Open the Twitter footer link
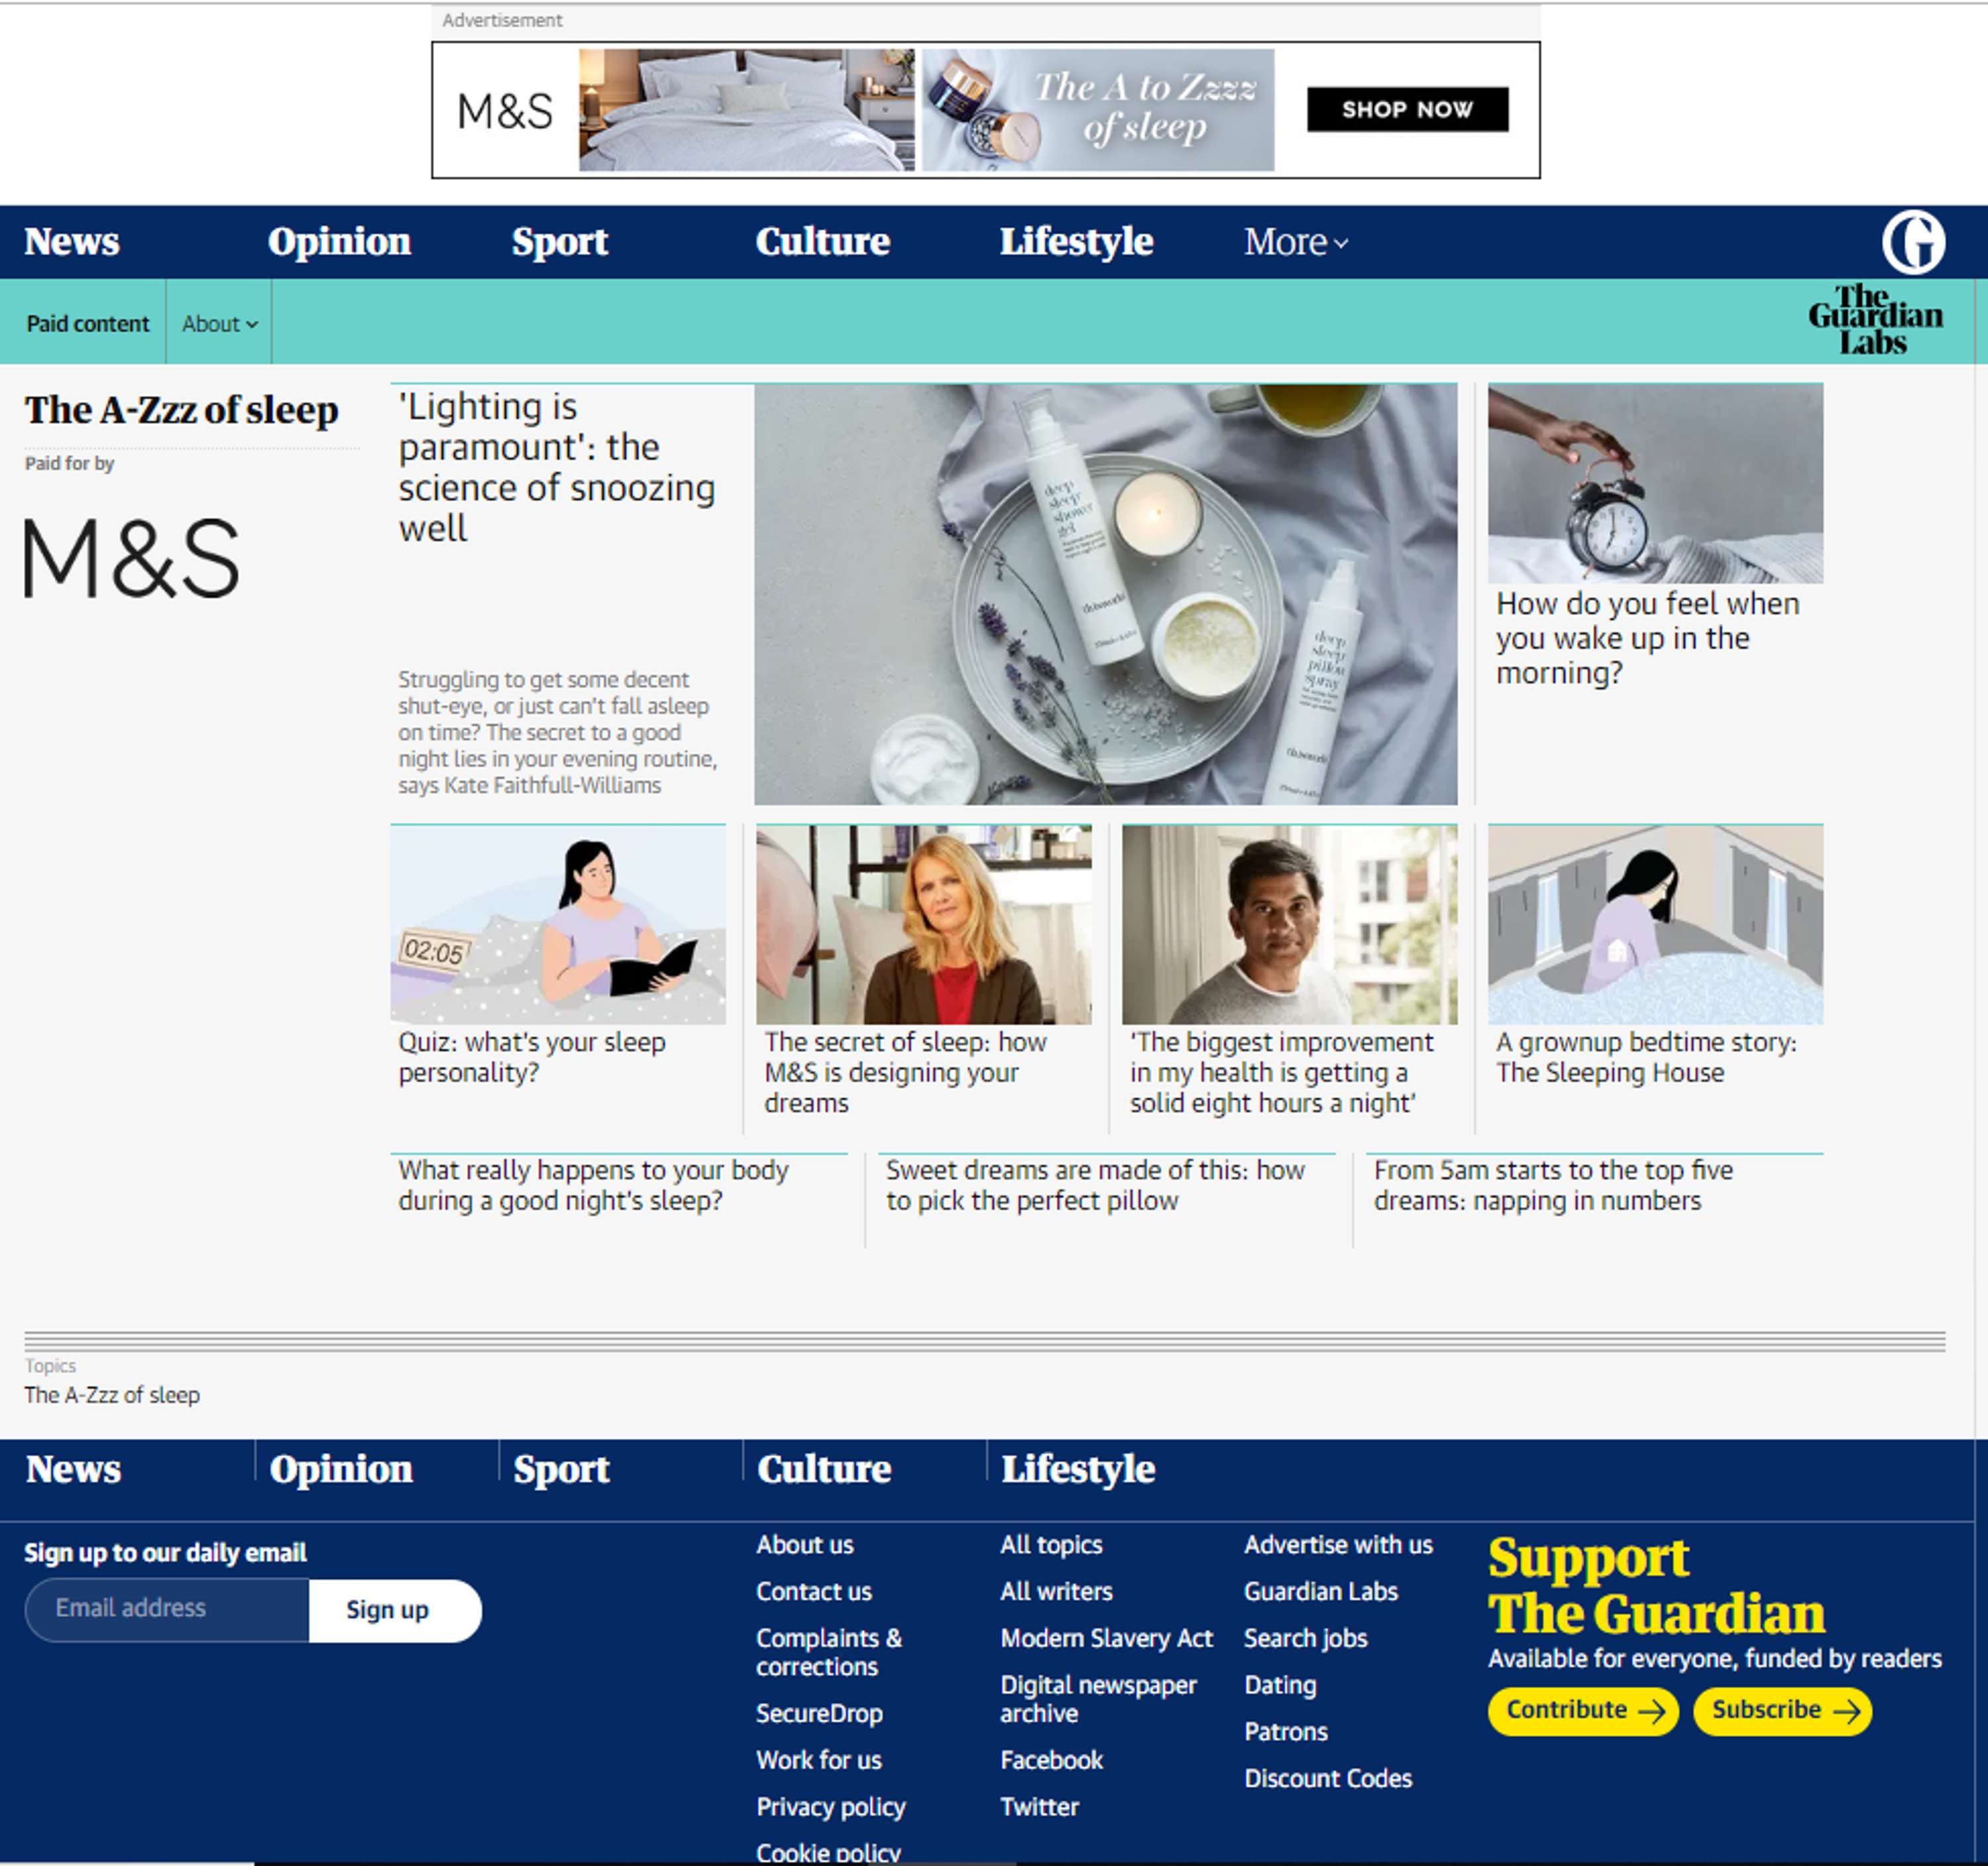This screenshot has height=1866, width=1988. pos(1039,1808)
